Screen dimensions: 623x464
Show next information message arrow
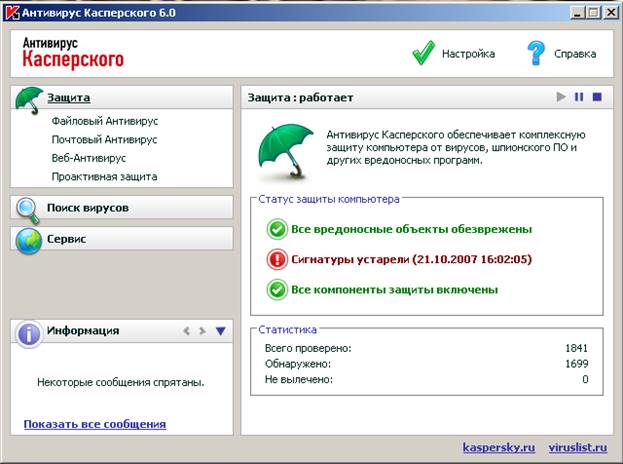coord(203,331)
